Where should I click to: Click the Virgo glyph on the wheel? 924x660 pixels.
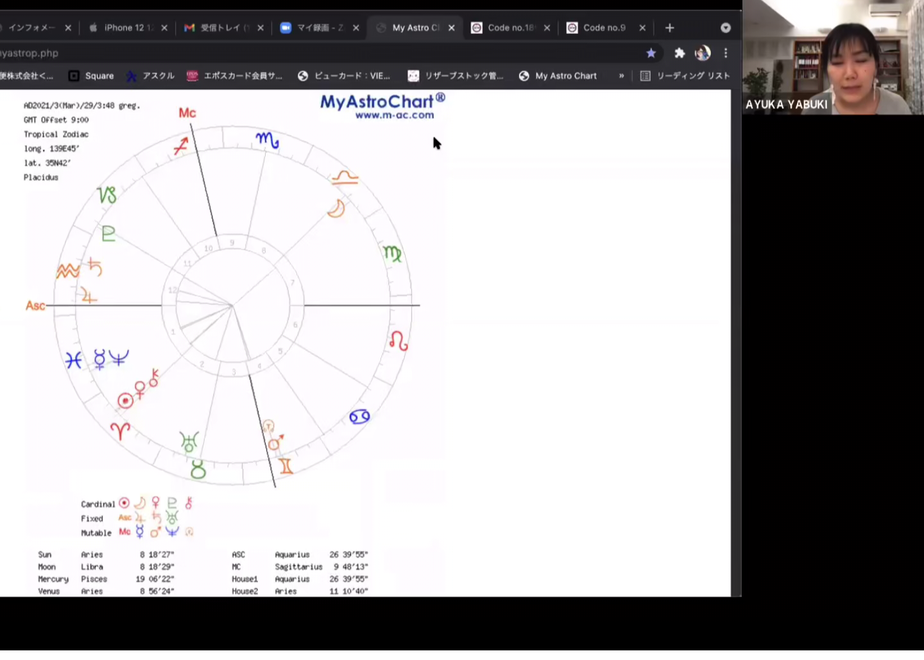coord(392,254)
